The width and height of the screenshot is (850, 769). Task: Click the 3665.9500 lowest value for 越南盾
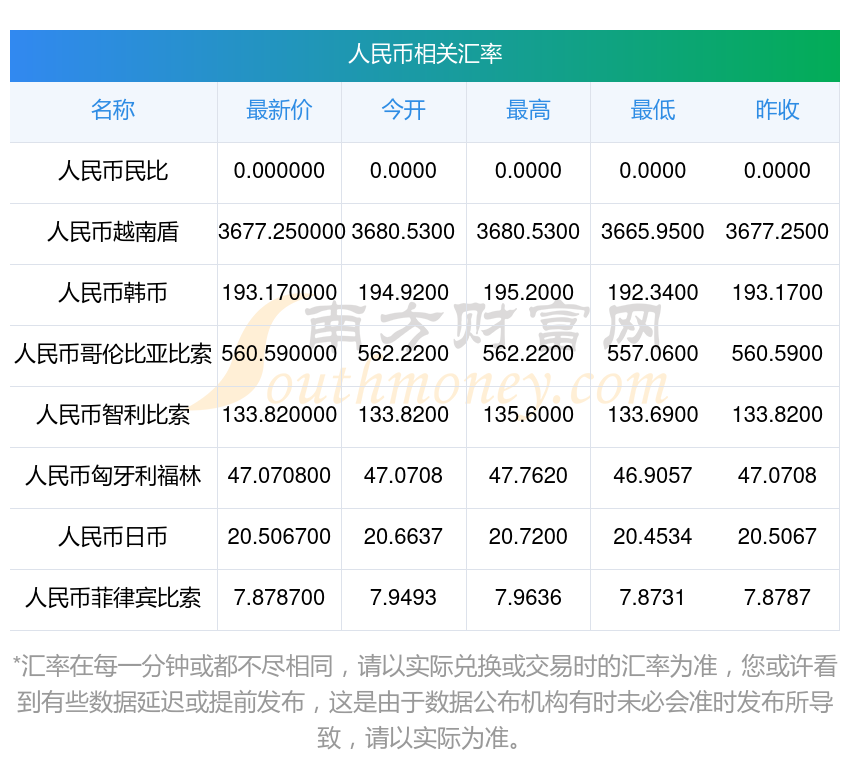click(653, 231)
